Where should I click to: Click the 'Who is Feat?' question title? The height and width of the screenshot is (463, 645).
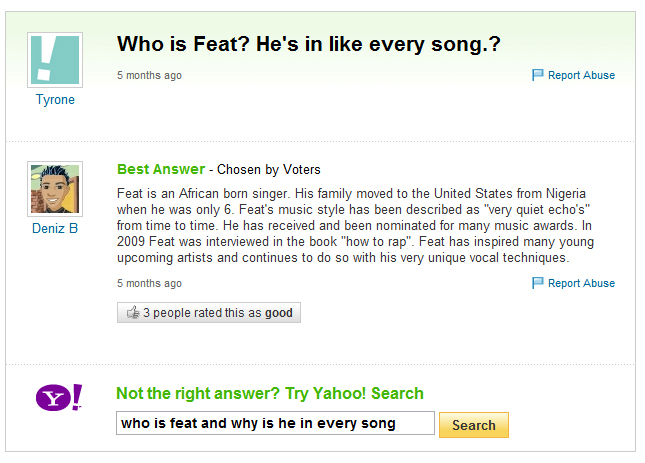pyautogui.click(x=308, y=45)
